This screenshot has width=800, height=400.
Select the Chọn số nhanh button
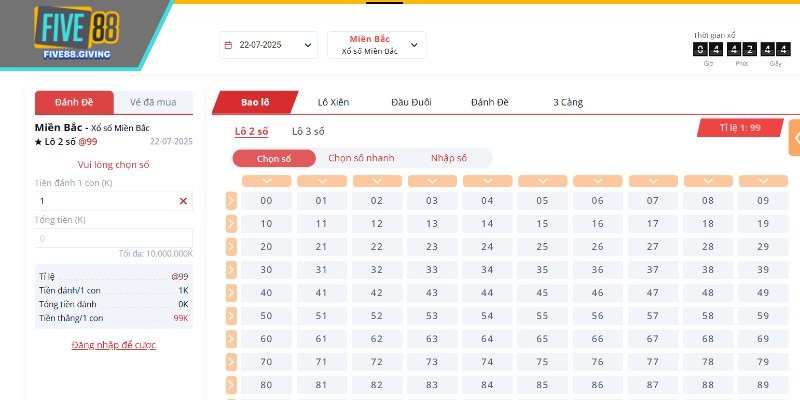click(x=361, y=158)
